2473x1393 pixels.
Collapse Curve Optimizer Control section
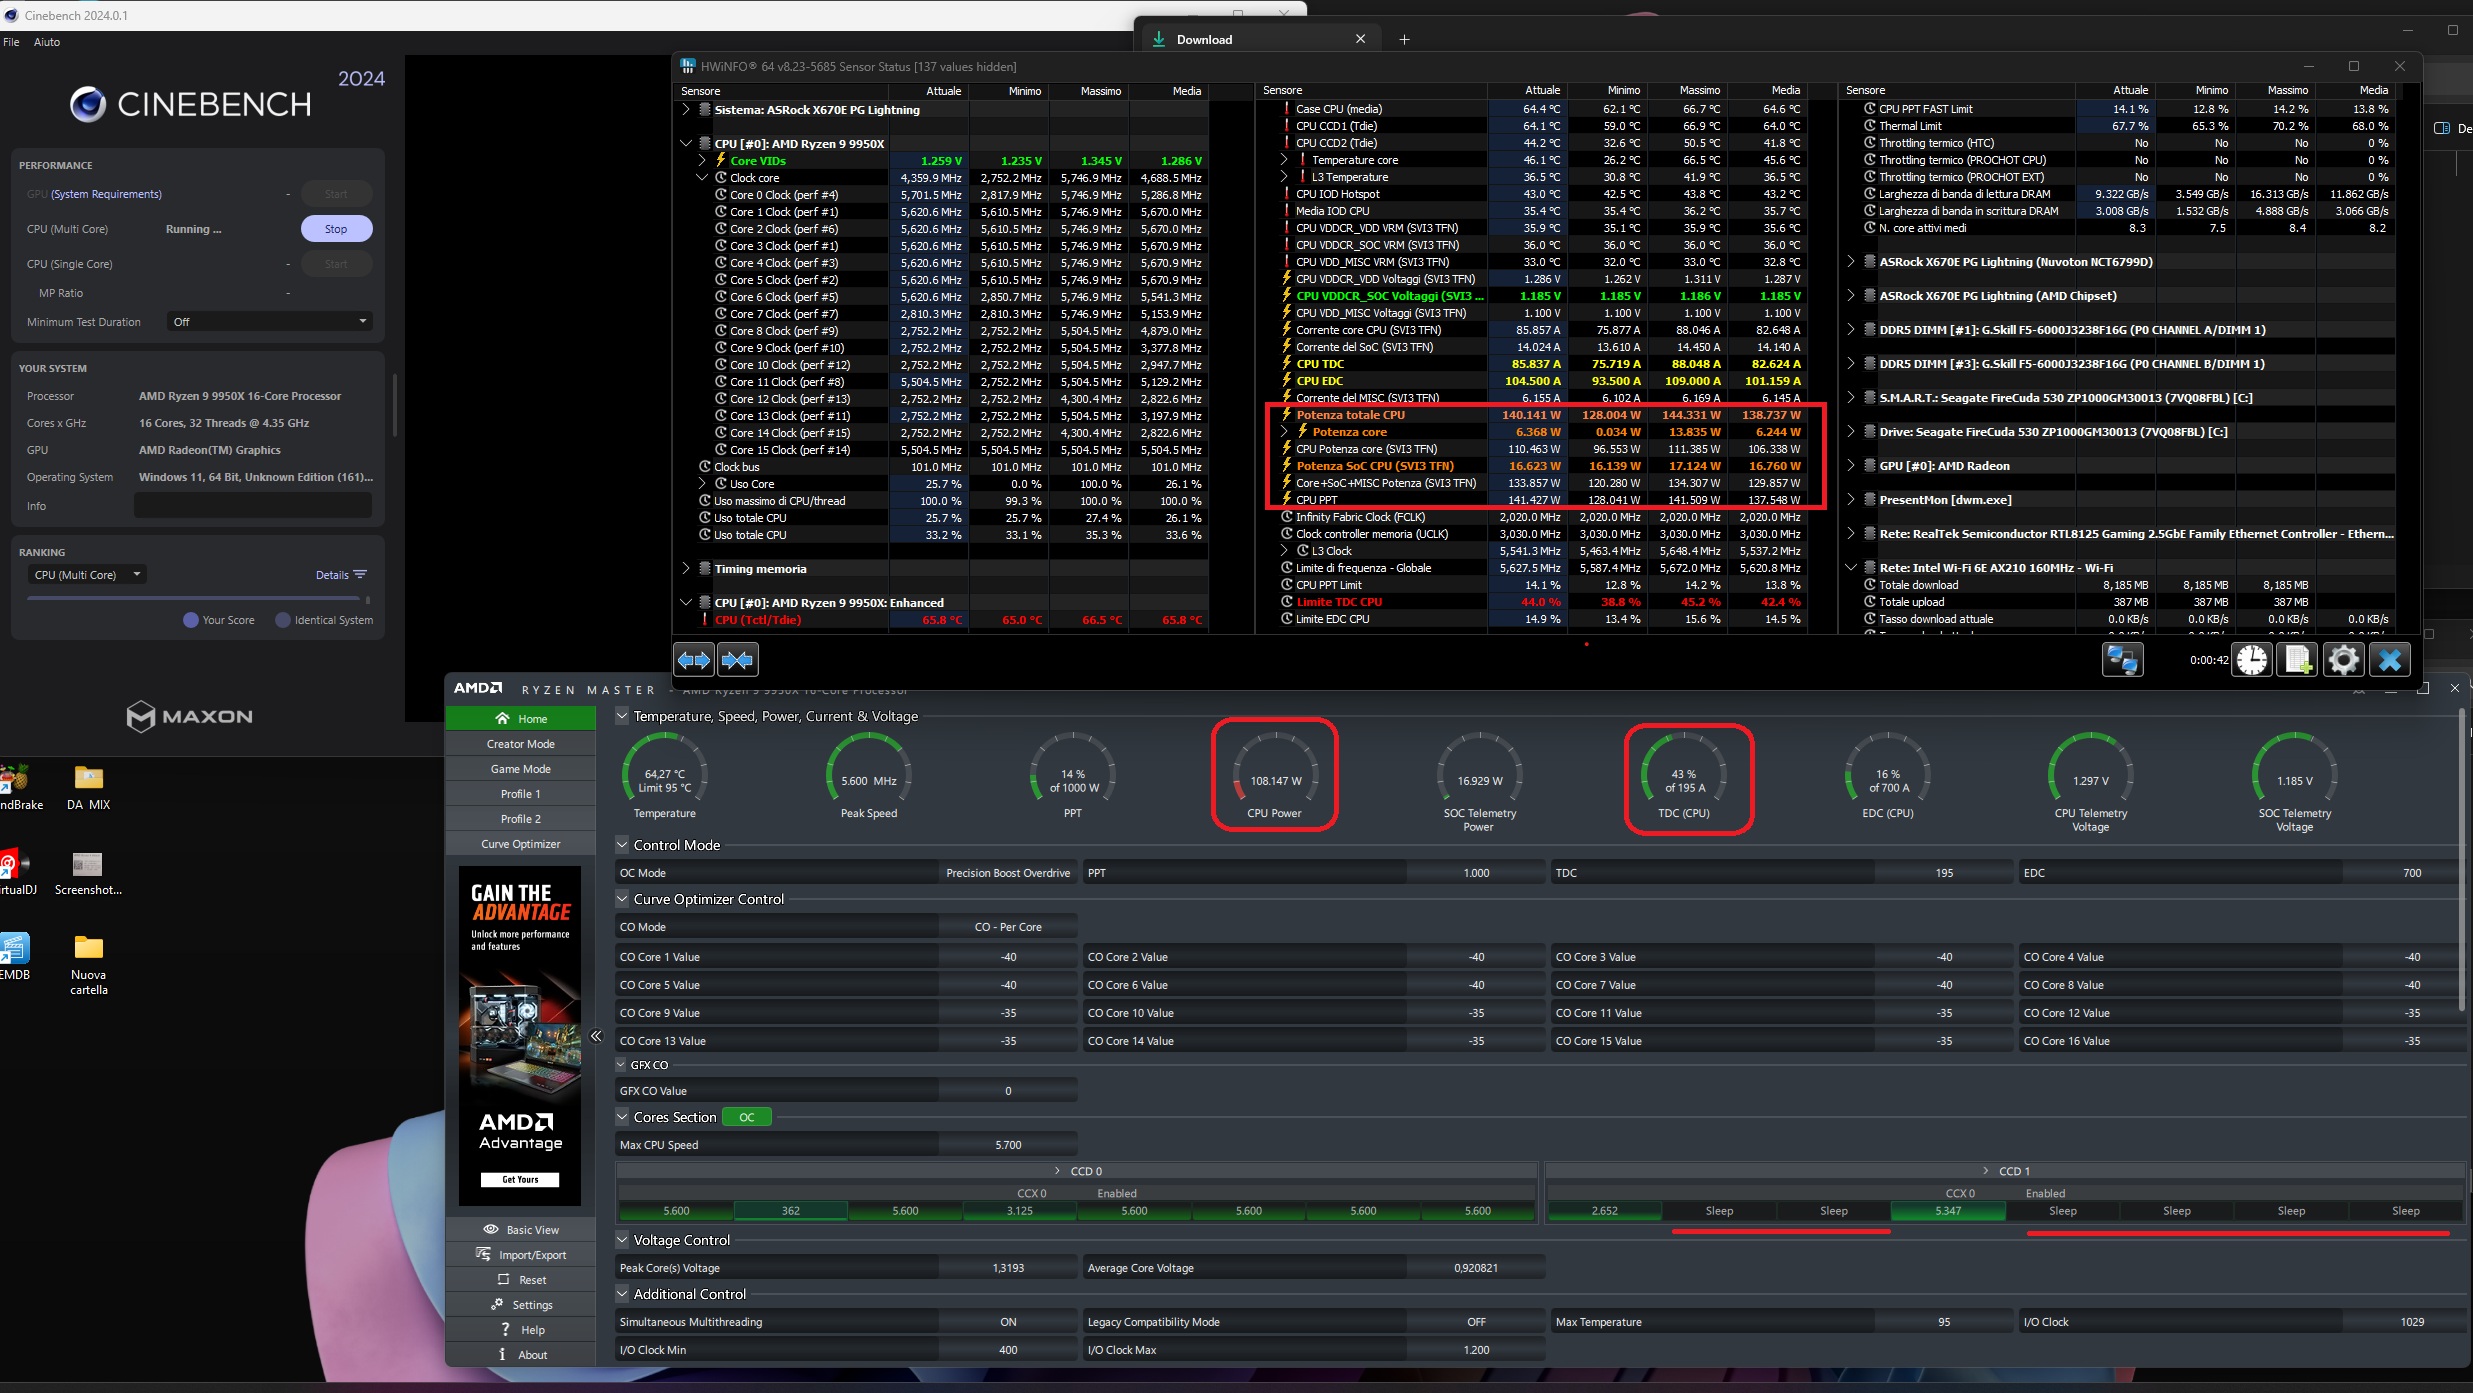point(622,899)
